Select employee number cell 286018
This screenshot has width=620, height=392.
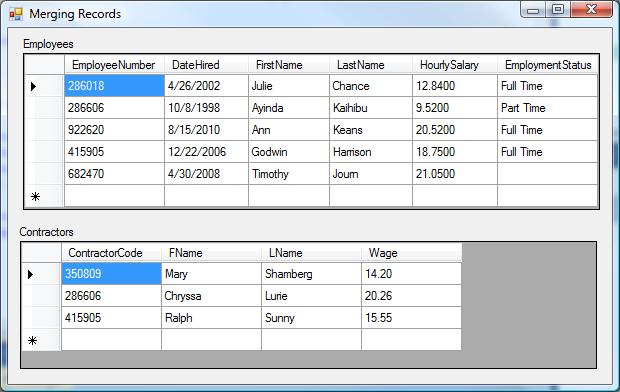(x=114, y=86)
